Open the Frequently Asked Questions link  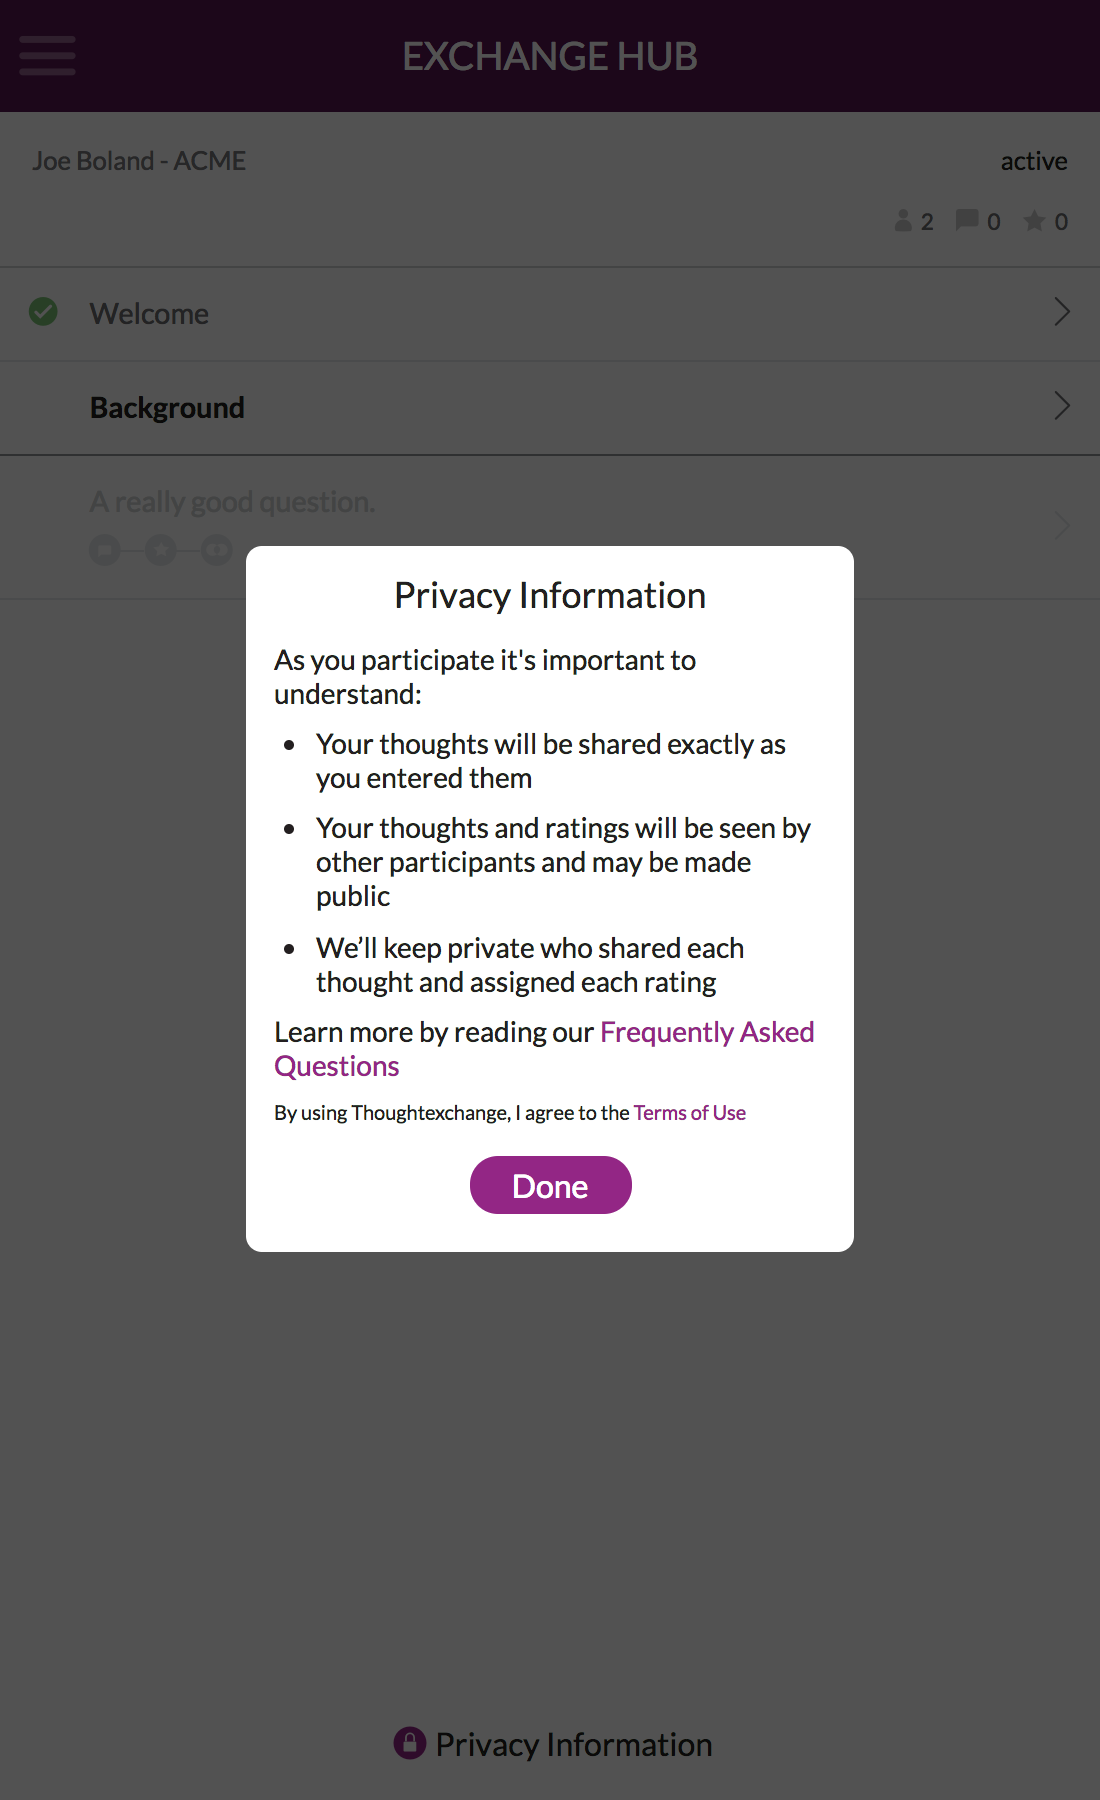pos(544,1049)
